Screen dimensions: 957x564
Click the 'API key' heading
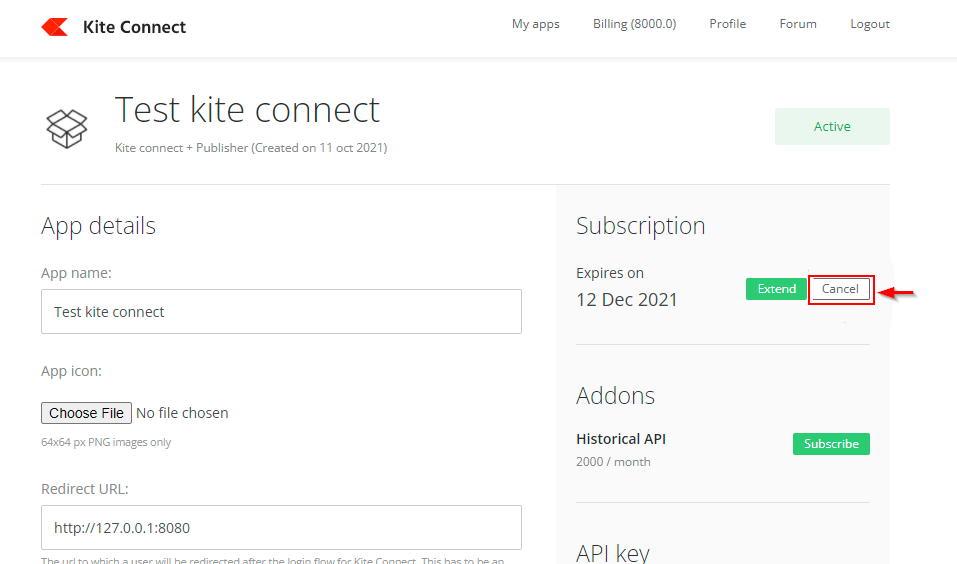pyautogui.click(x=613, y=552)
